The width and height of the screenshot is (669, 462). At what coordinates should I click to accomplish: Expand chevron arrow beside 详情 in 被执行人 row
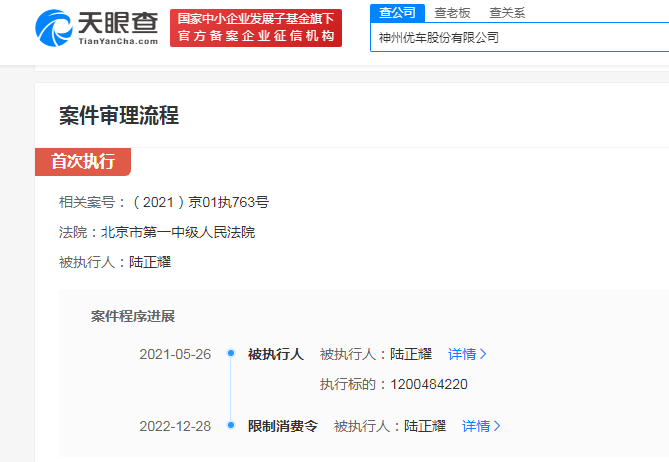coord(484,354)
